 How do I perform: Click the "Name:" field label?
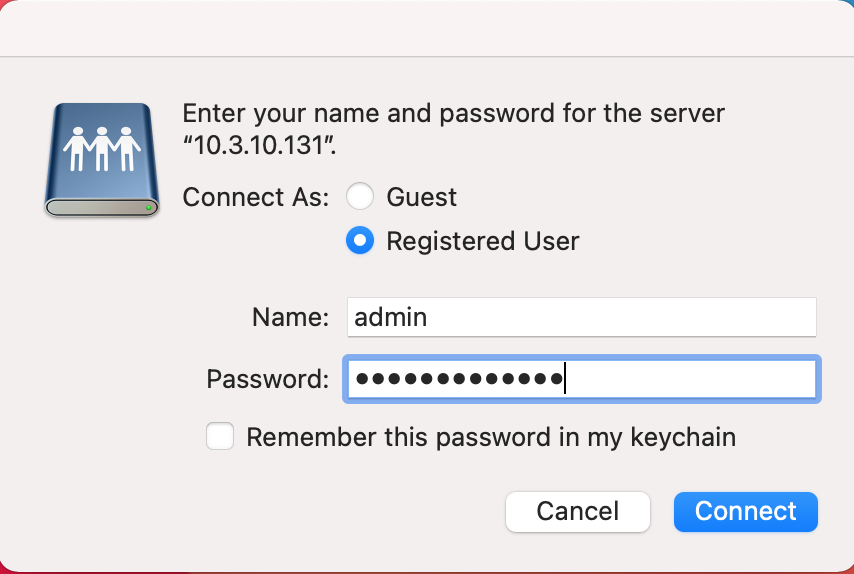point(291,317)
